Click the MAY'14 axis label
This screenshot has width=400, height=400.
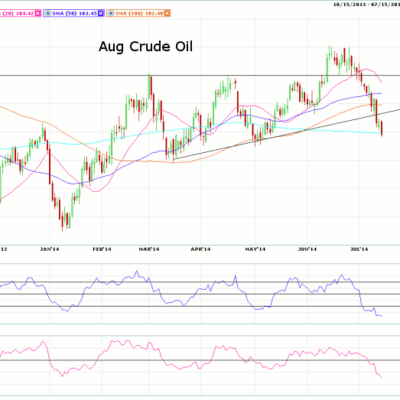(x=255, y=249)
